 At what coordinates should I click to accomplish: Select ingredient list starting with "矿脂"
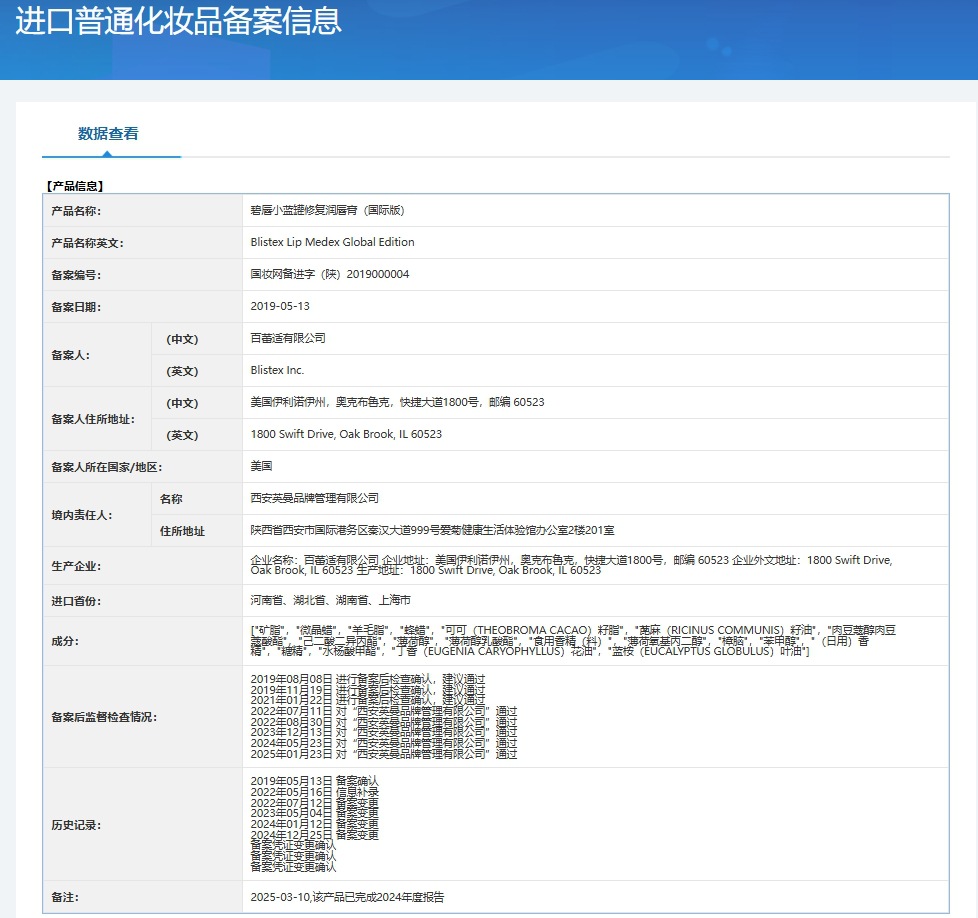tap(573, 640)
